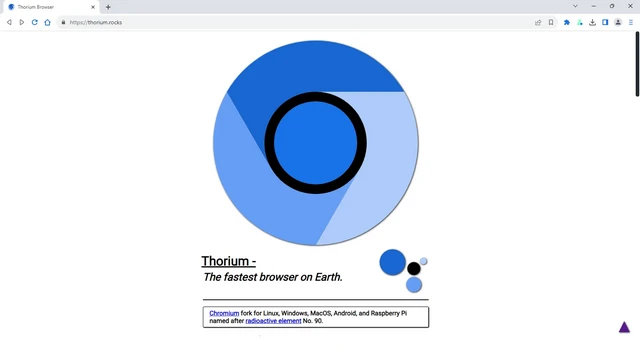Reload the thorium.rocks page
The height and width of the screenshot is (360, 640).
35,22
